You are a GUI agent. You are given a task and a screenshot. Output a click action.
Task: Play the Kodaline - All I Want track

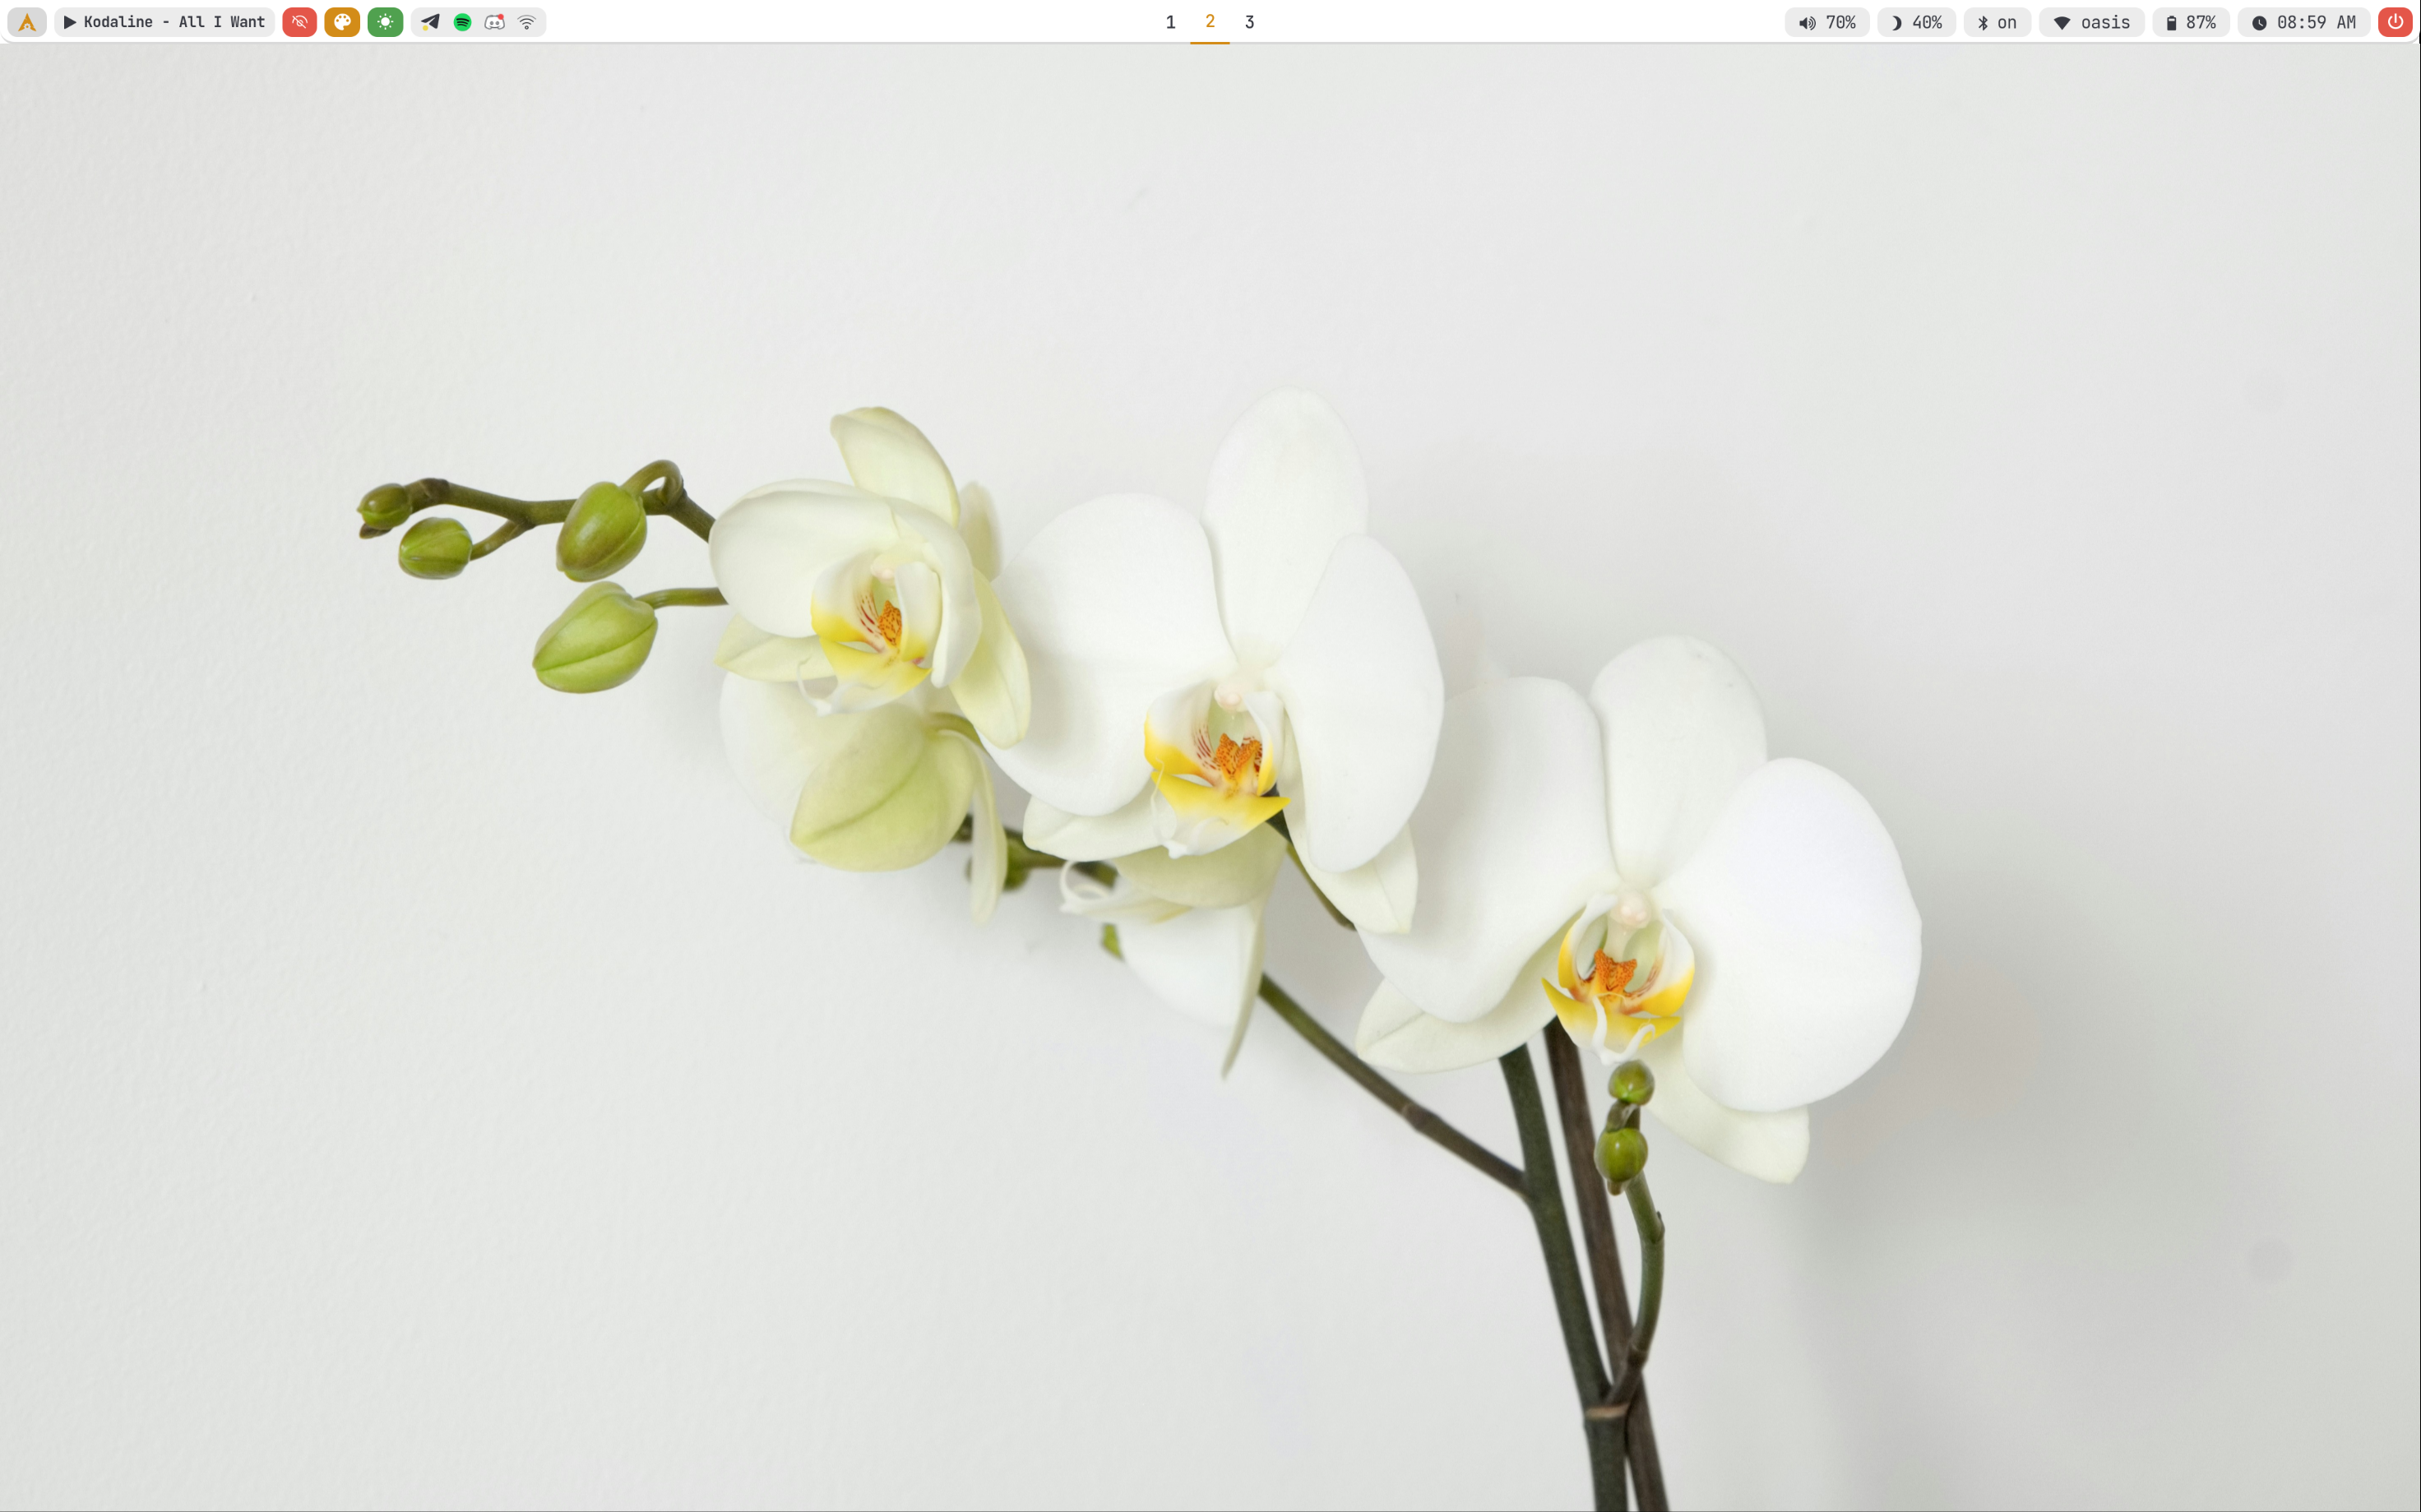(x=165, y=22)
